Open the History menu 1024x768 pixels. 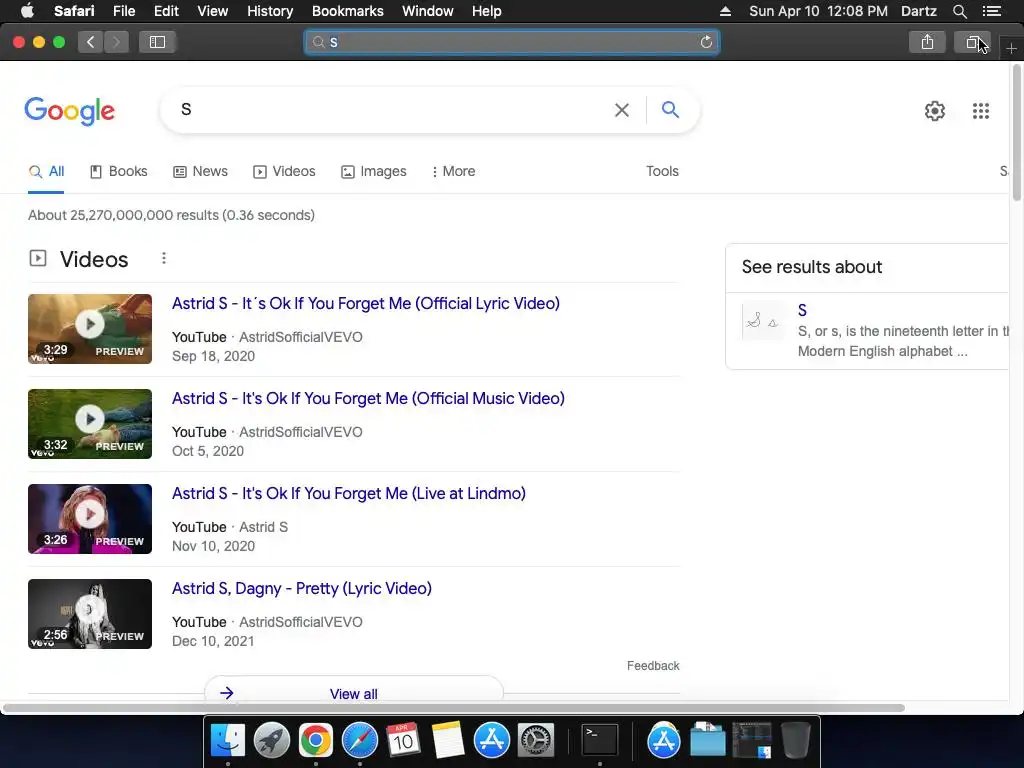click(270, 11)
